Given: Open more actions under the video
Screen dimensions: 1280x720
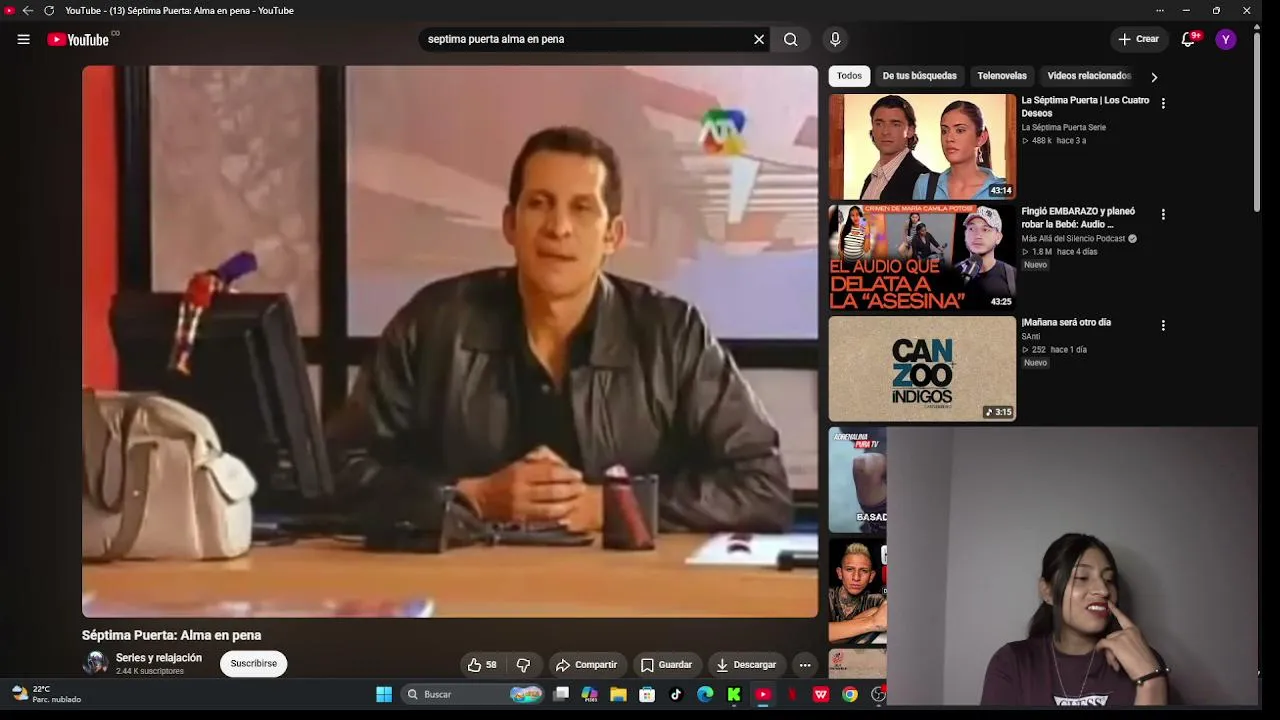Looking at the screenshot, I should [x=805, y=665].
